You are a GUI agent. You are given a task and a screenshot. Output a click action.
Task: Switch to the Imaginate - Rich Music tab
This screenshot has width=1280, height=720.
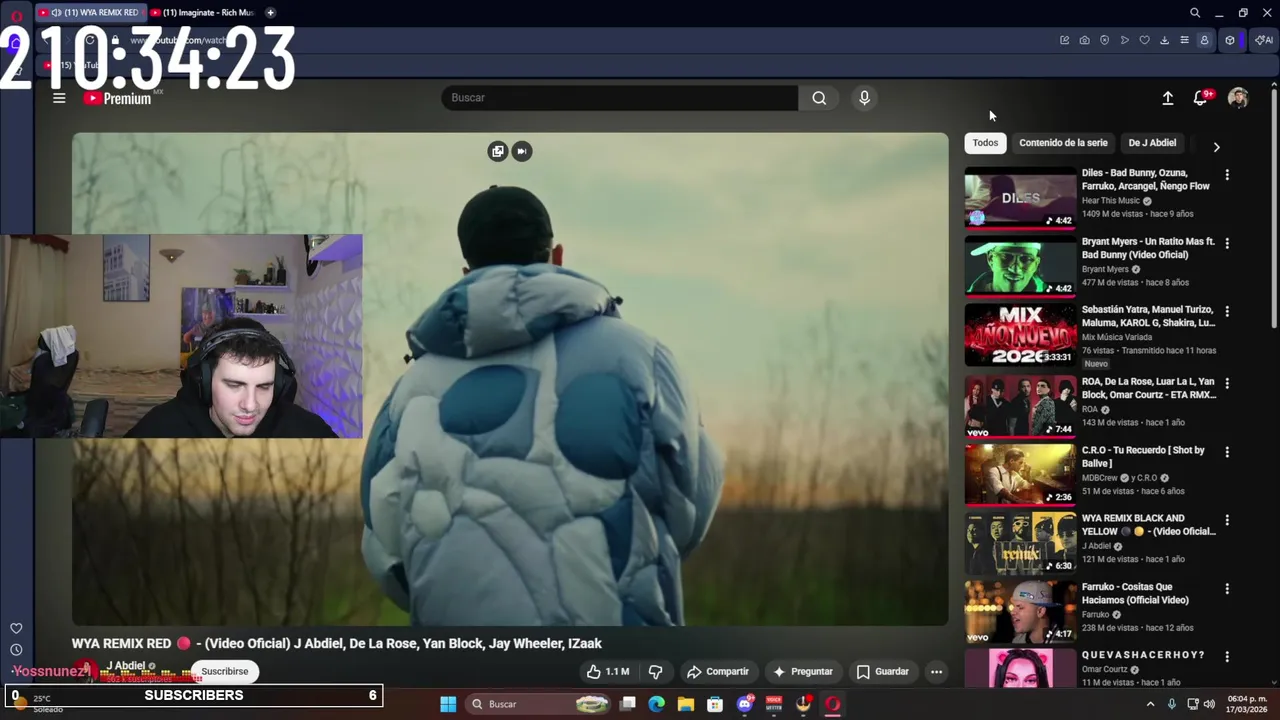pyautogui.click(x=202, y=13)
